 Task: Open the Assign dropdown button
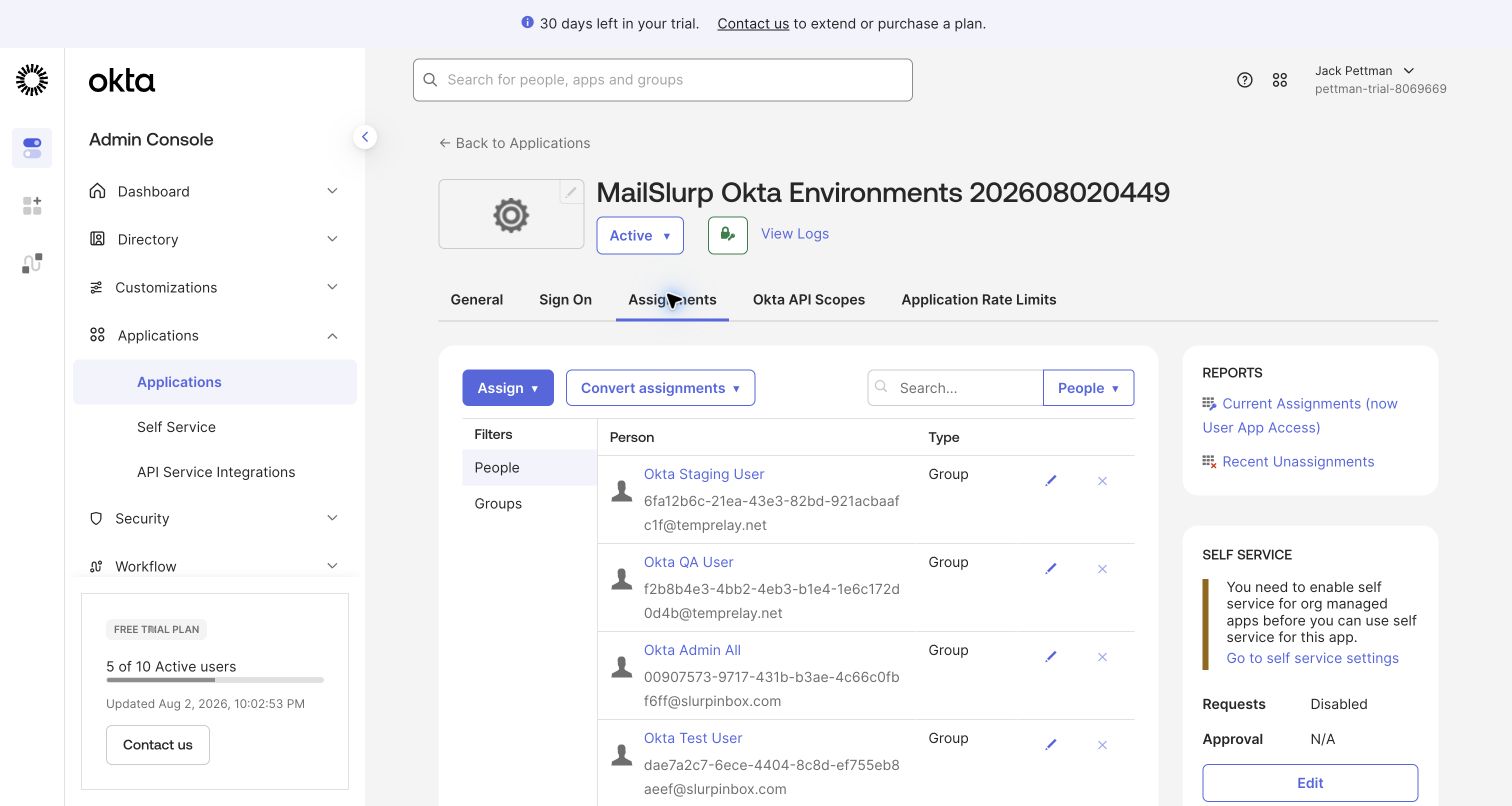coord(508,388)
